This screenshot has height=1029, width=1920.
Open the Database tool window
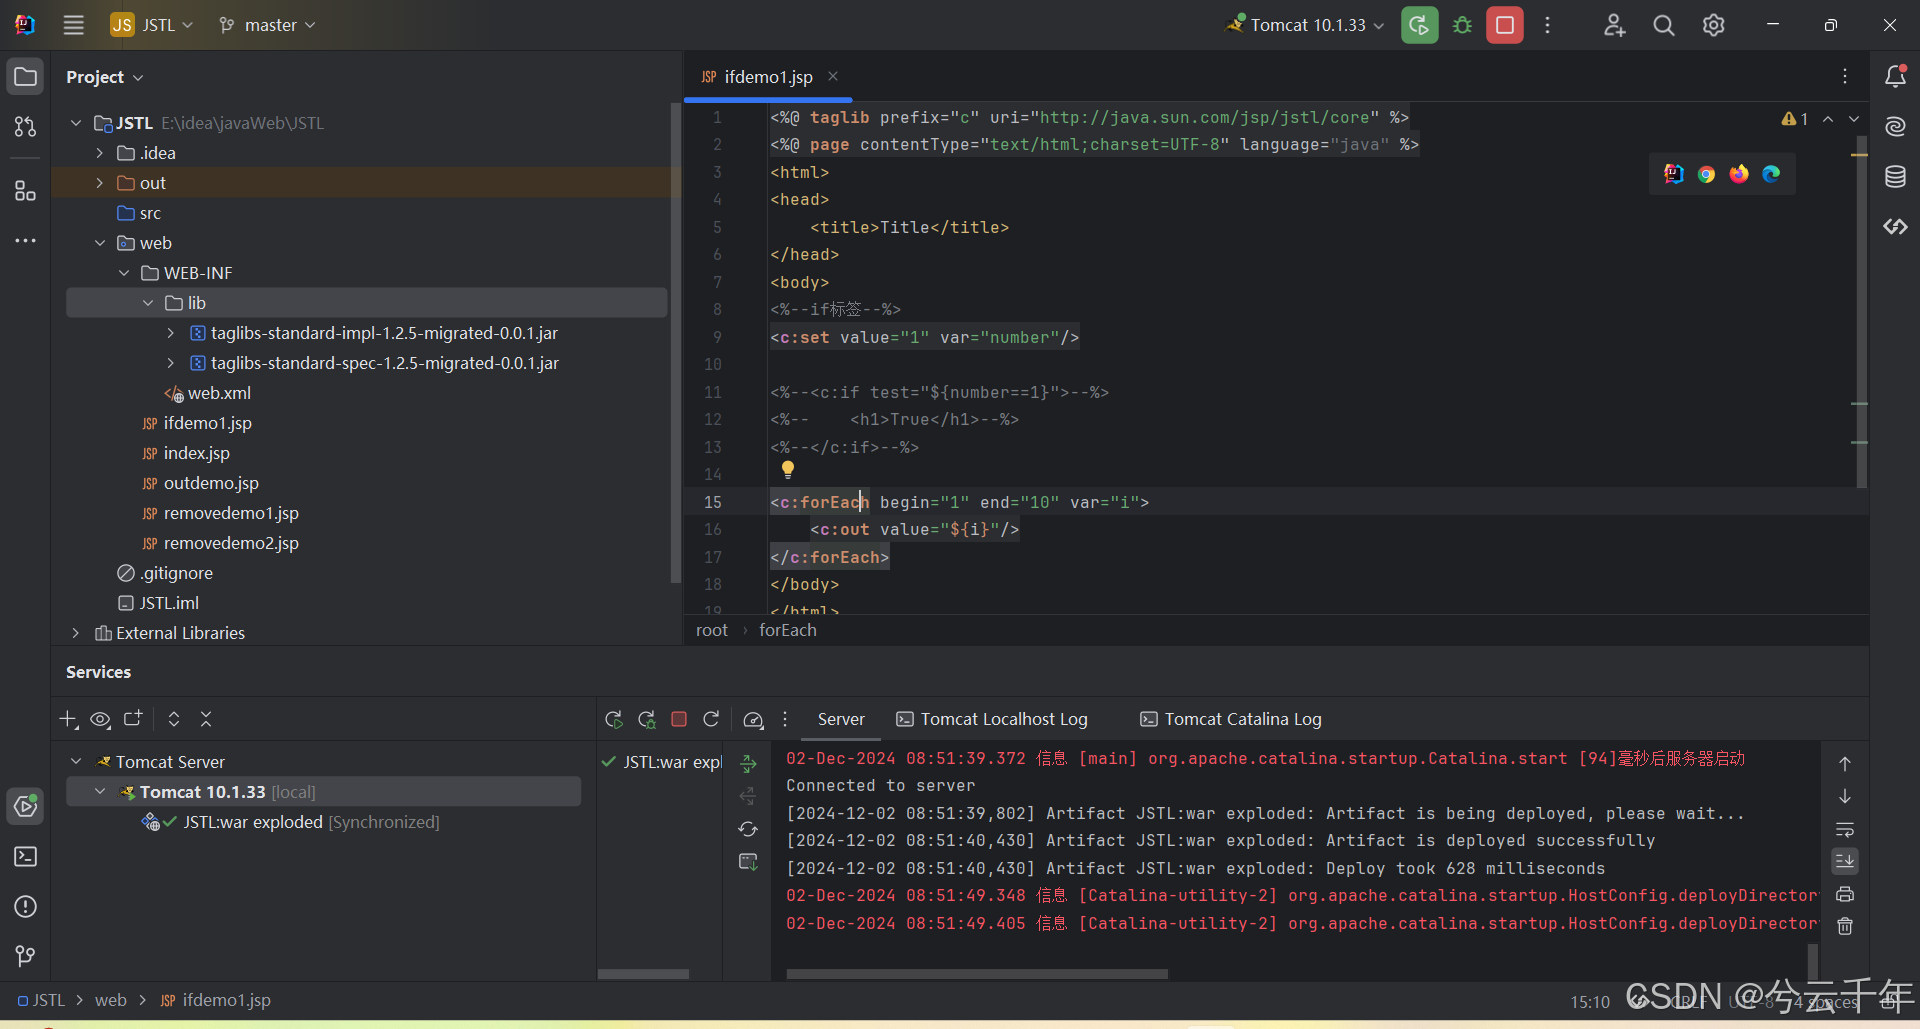(1896, 176)
